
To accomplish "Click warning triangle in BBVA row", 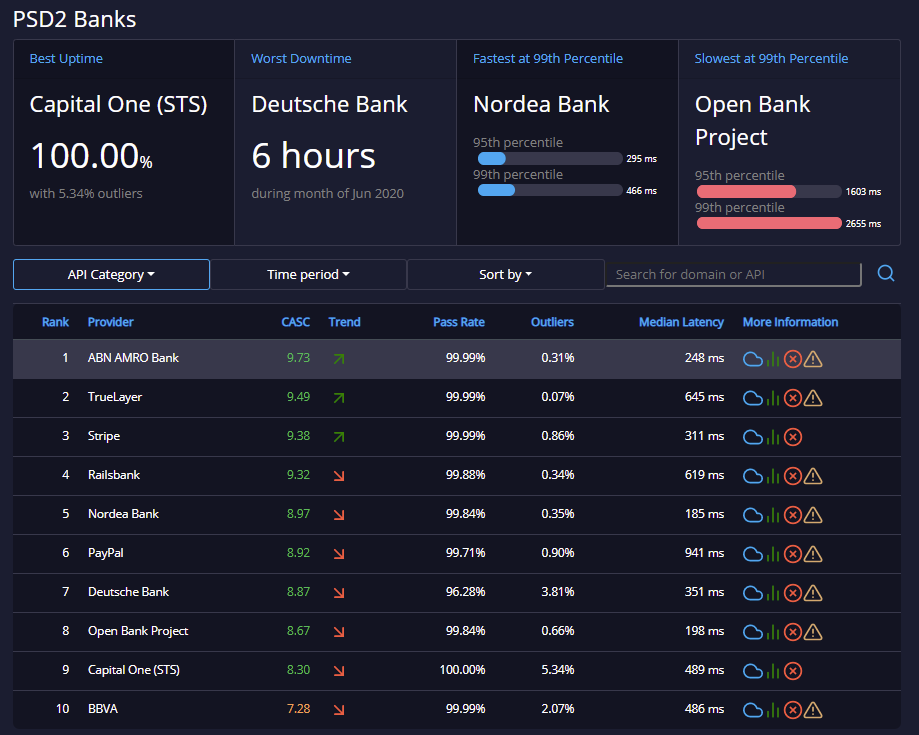I will [813, 710].
